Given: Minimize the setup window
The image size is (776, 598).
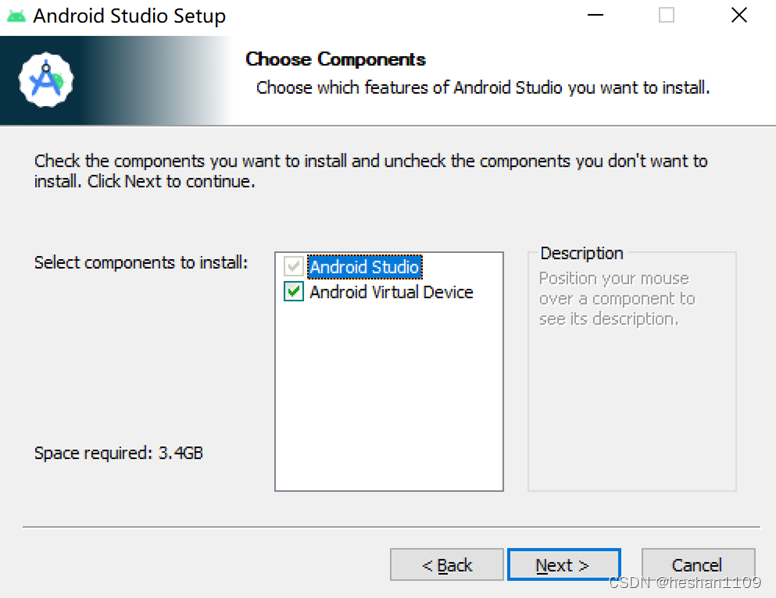Looking at the screenshot, I should (x=595, y=15).
